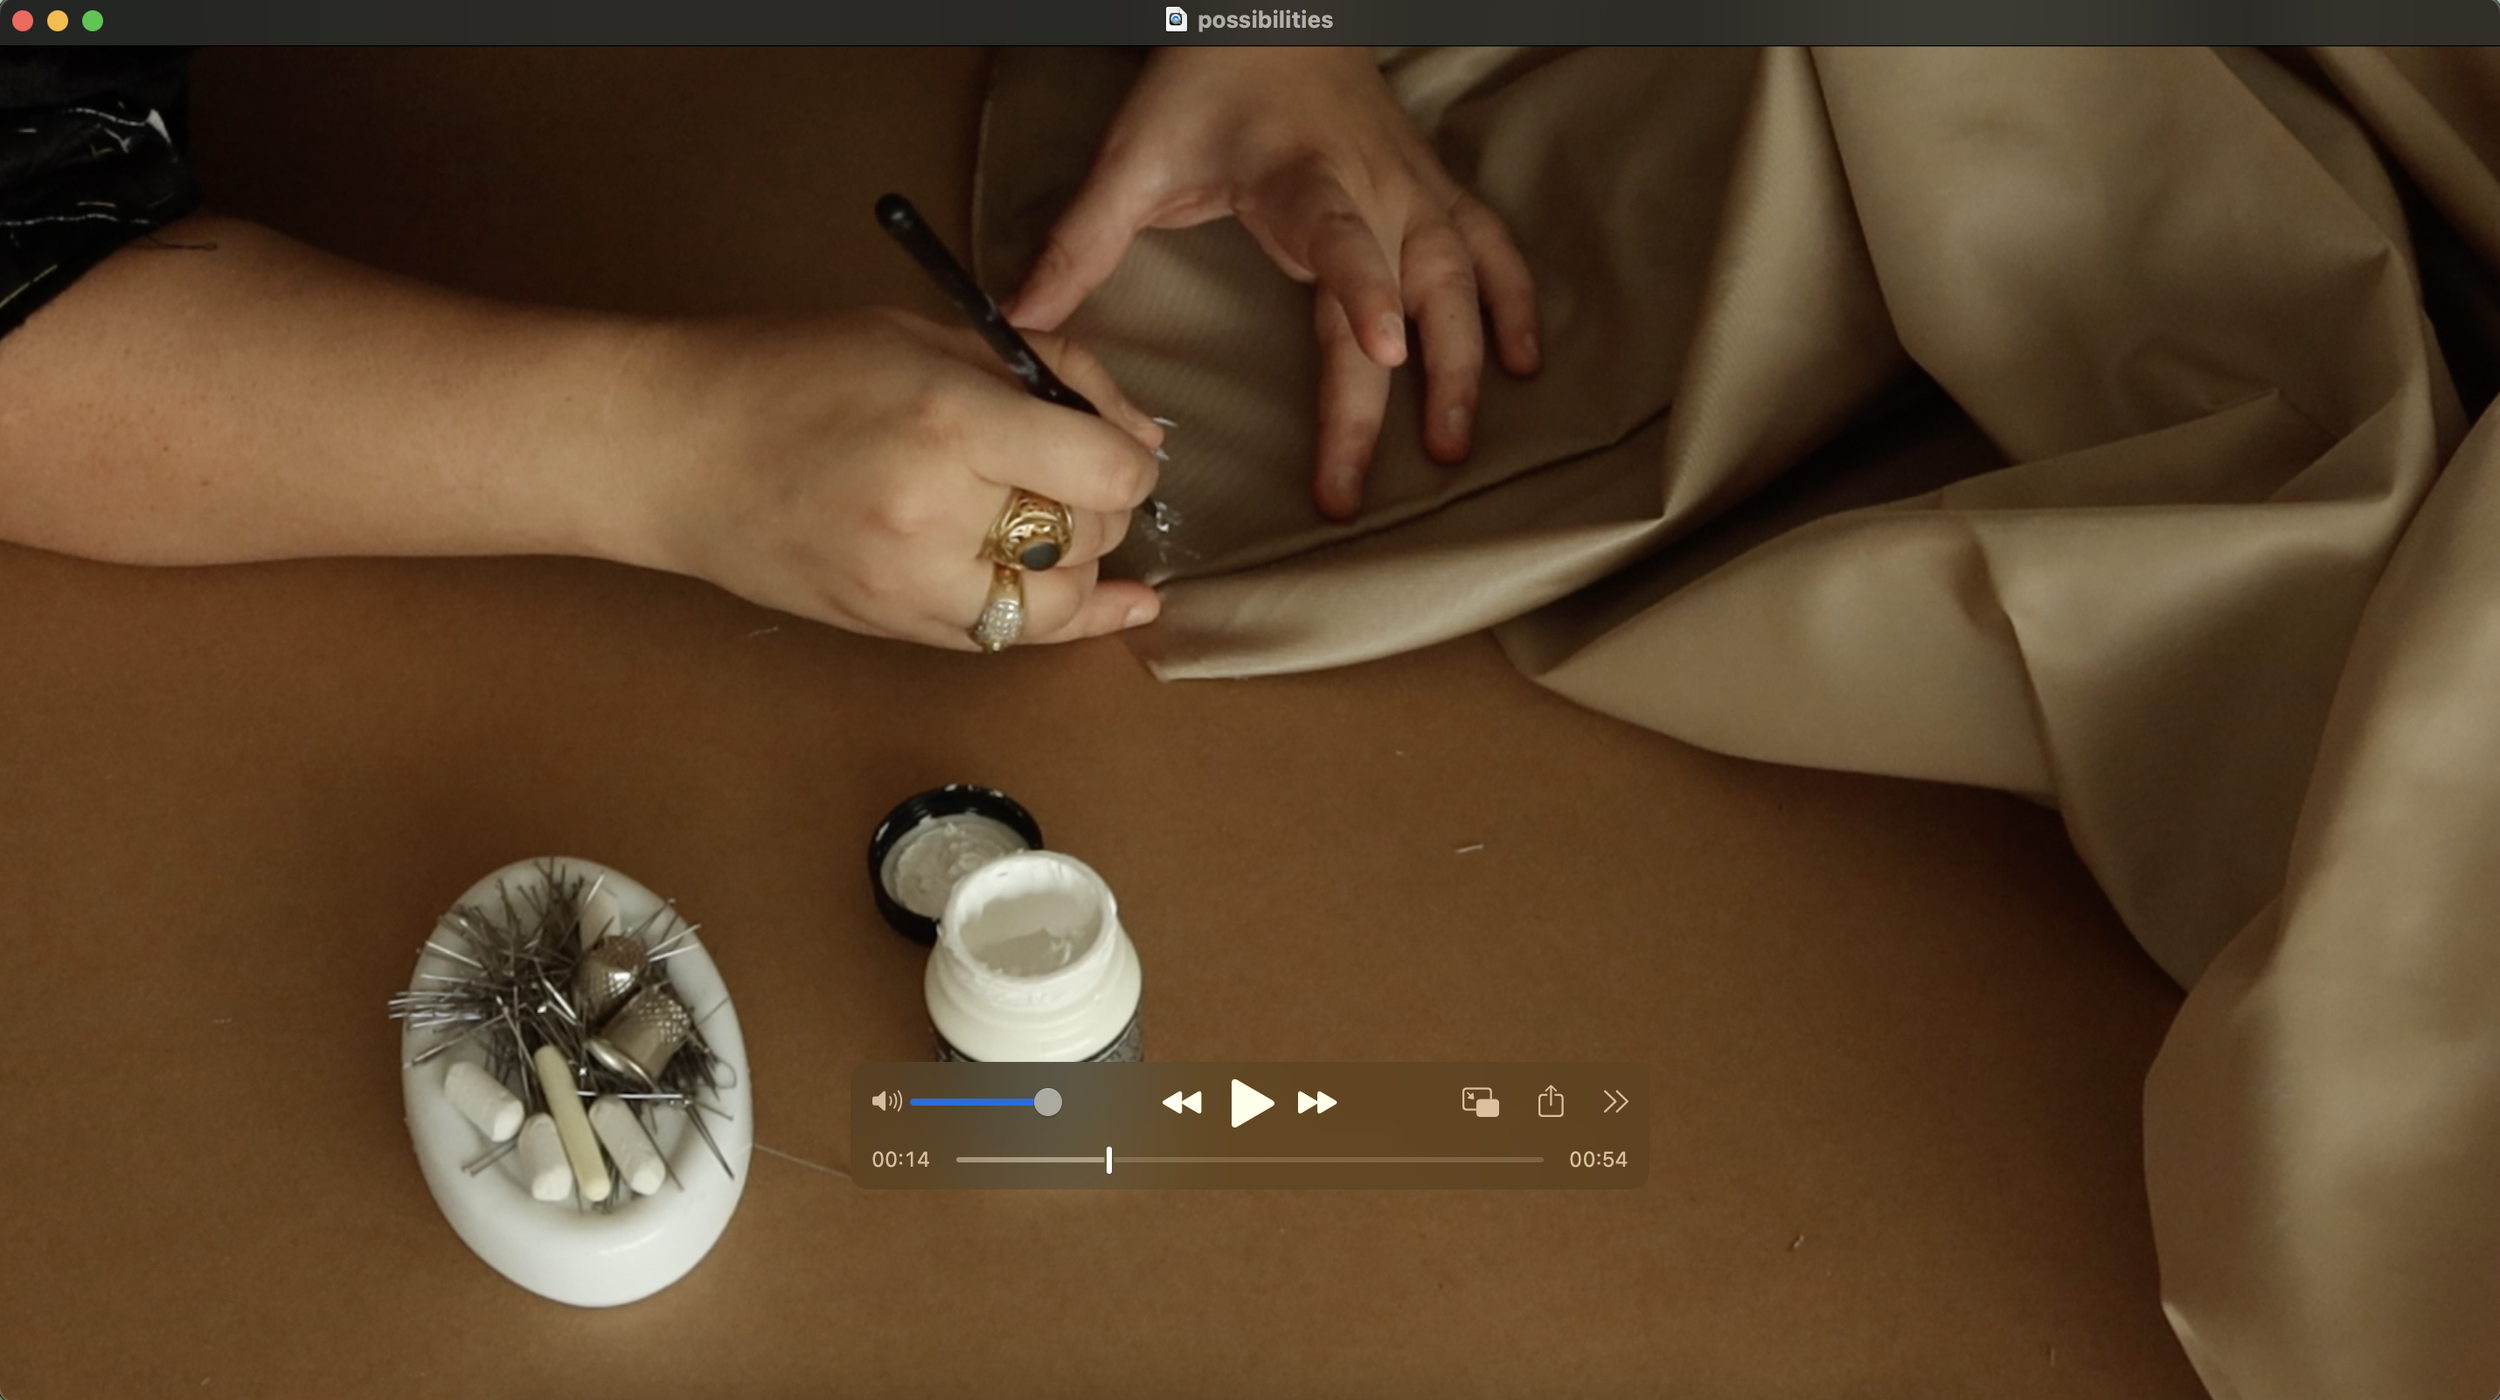Image resolution: width=2500 pixels, height=1400 pixels.
Task: Minimize the player window
Action: tap(58, 21)
